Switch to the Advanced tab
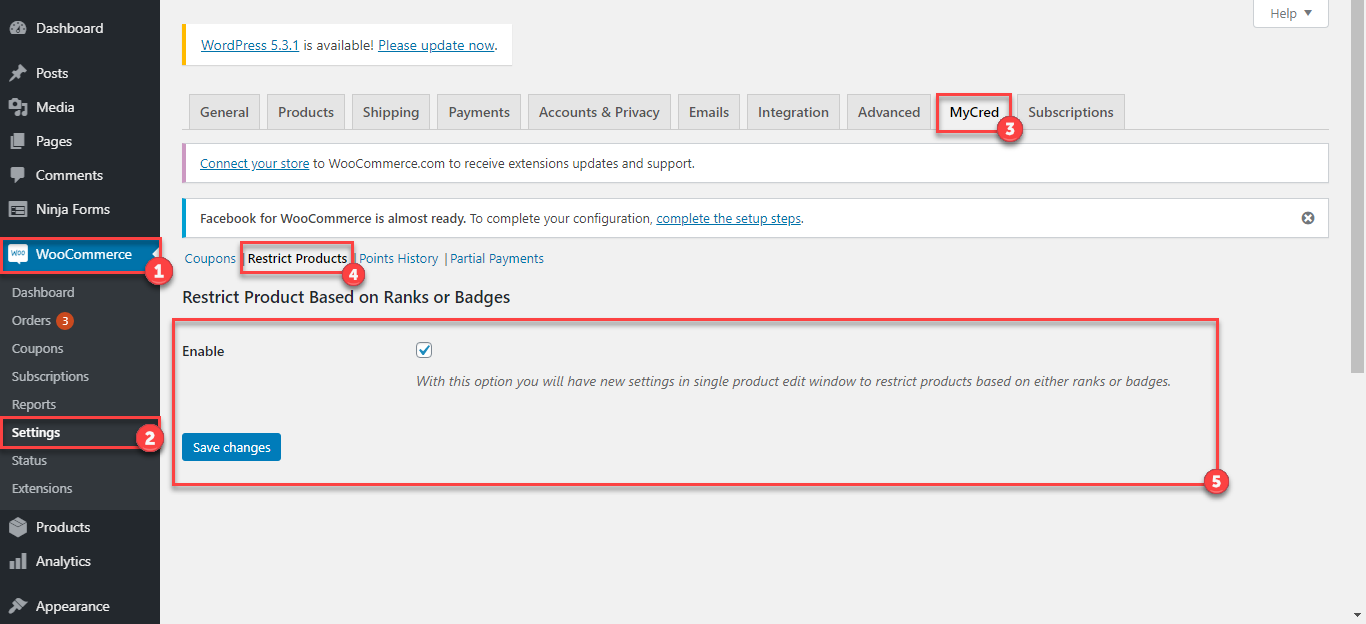This screenshot has height=624, width=1366. click(x=889, y=112)
